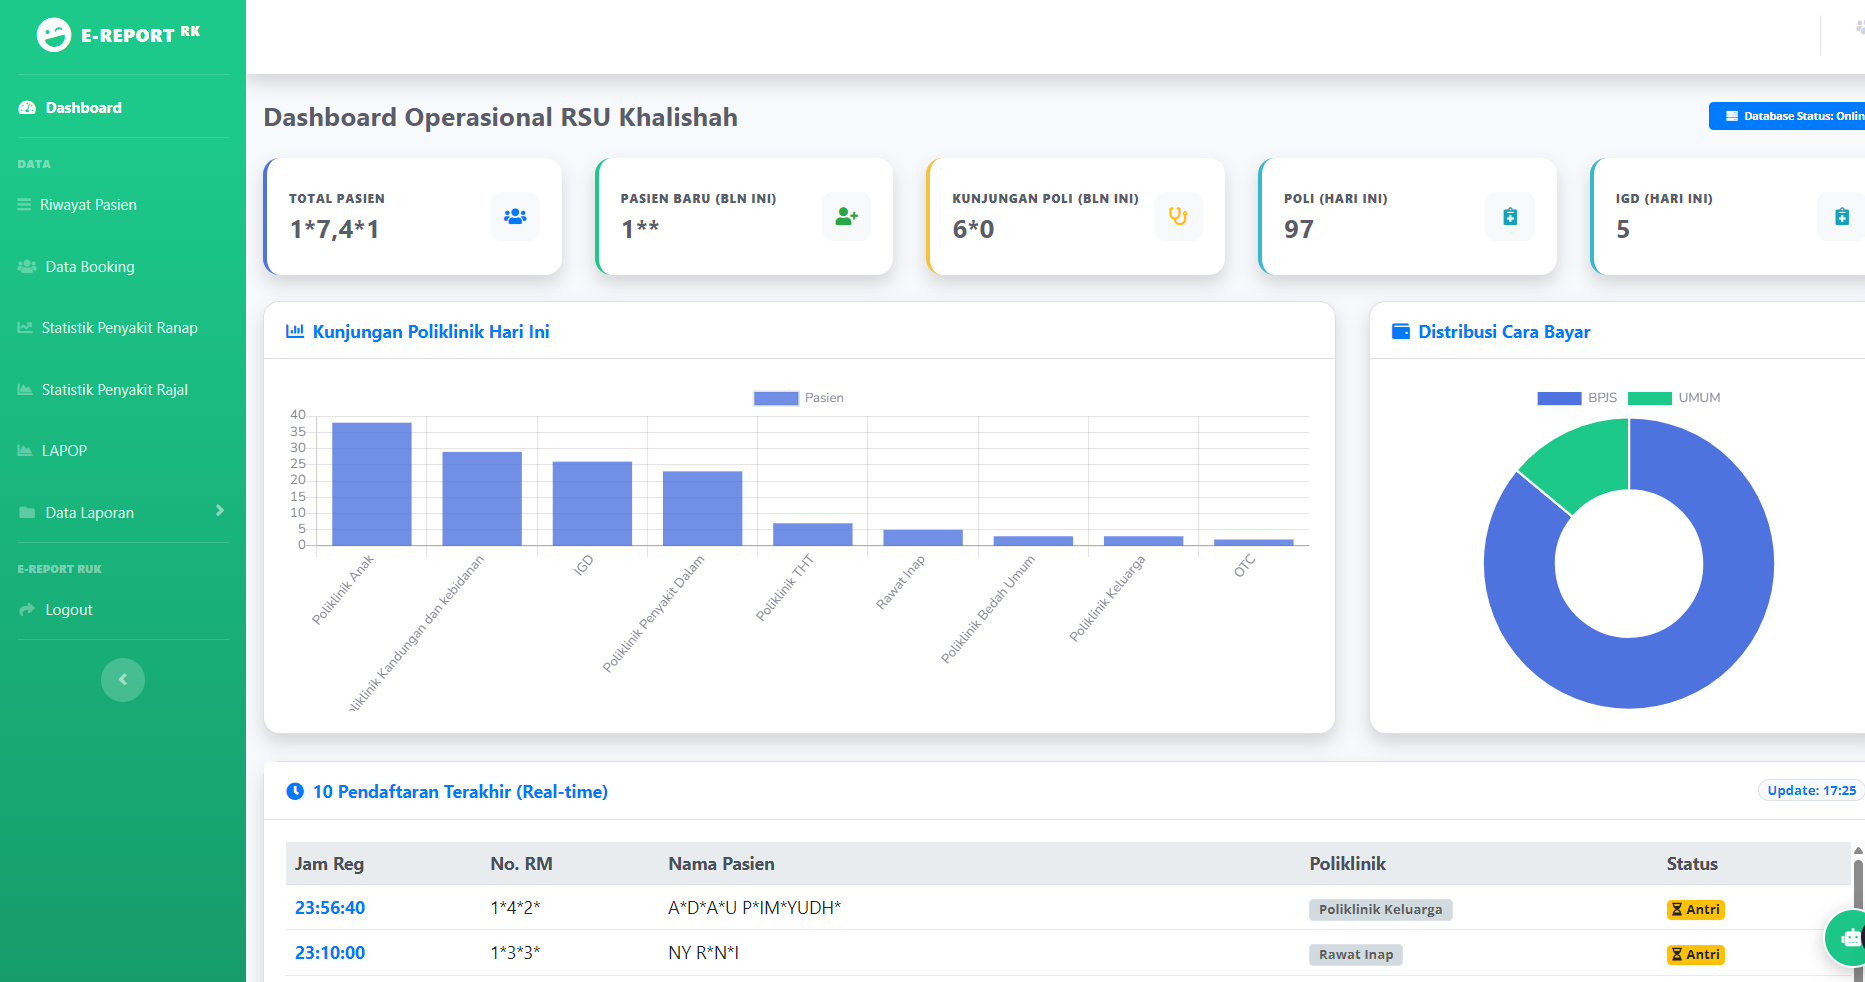
Task: Click the clock icon beside Pendaftaran Terakhir
Action: (x=295, y=792)
